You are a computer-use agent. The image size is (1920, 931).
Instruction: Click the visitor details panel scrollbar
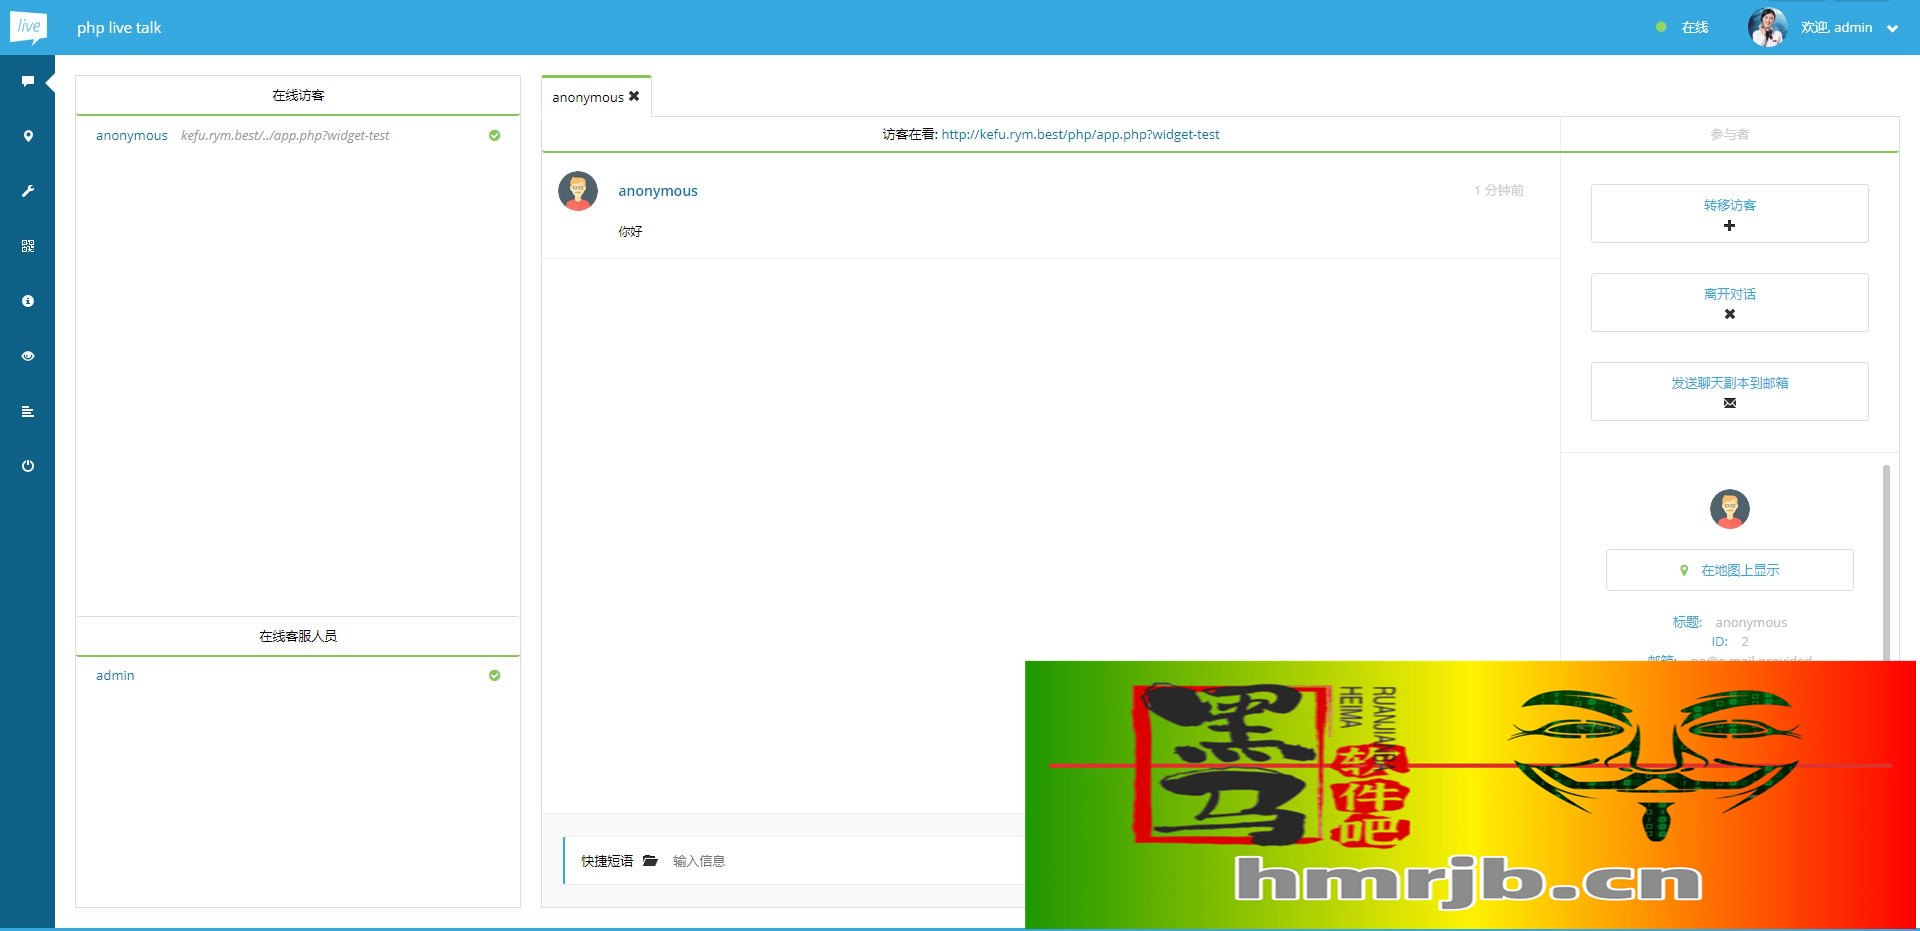[1886, 562]
